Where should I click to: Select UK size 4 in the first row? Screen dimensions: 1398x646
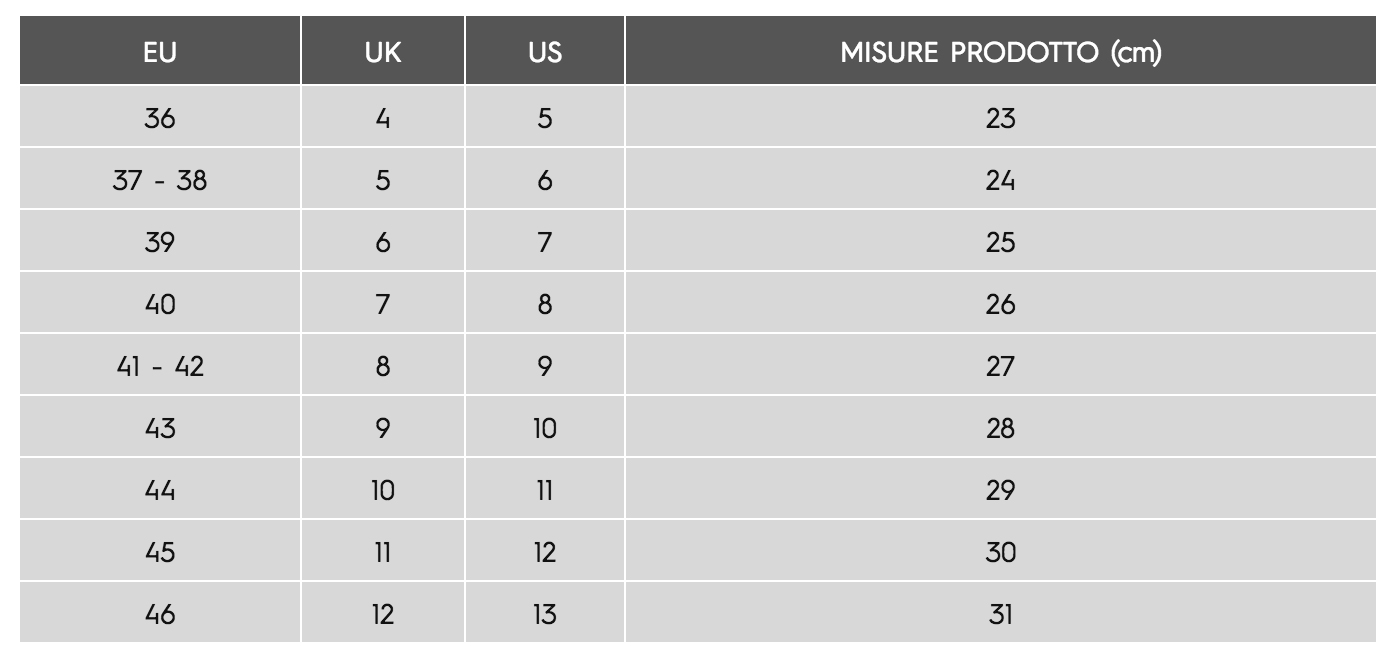pyautogui.click(x=383, y=118)
